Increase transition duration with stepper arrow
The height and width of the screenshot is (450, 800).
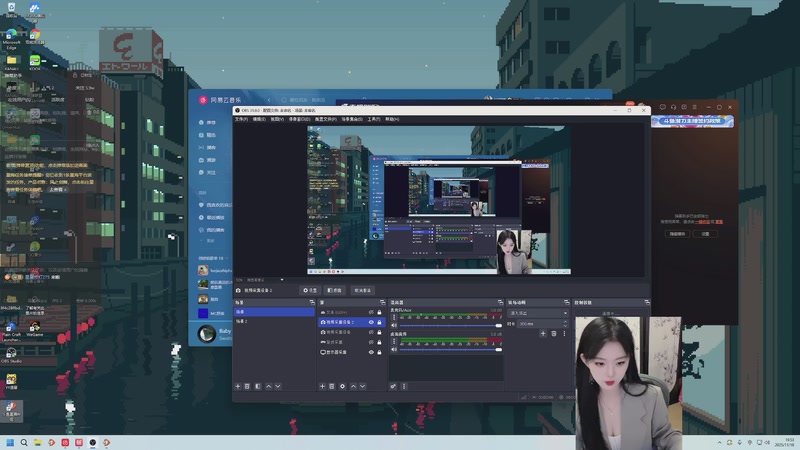pyautogui.click(x=564, y=322)
